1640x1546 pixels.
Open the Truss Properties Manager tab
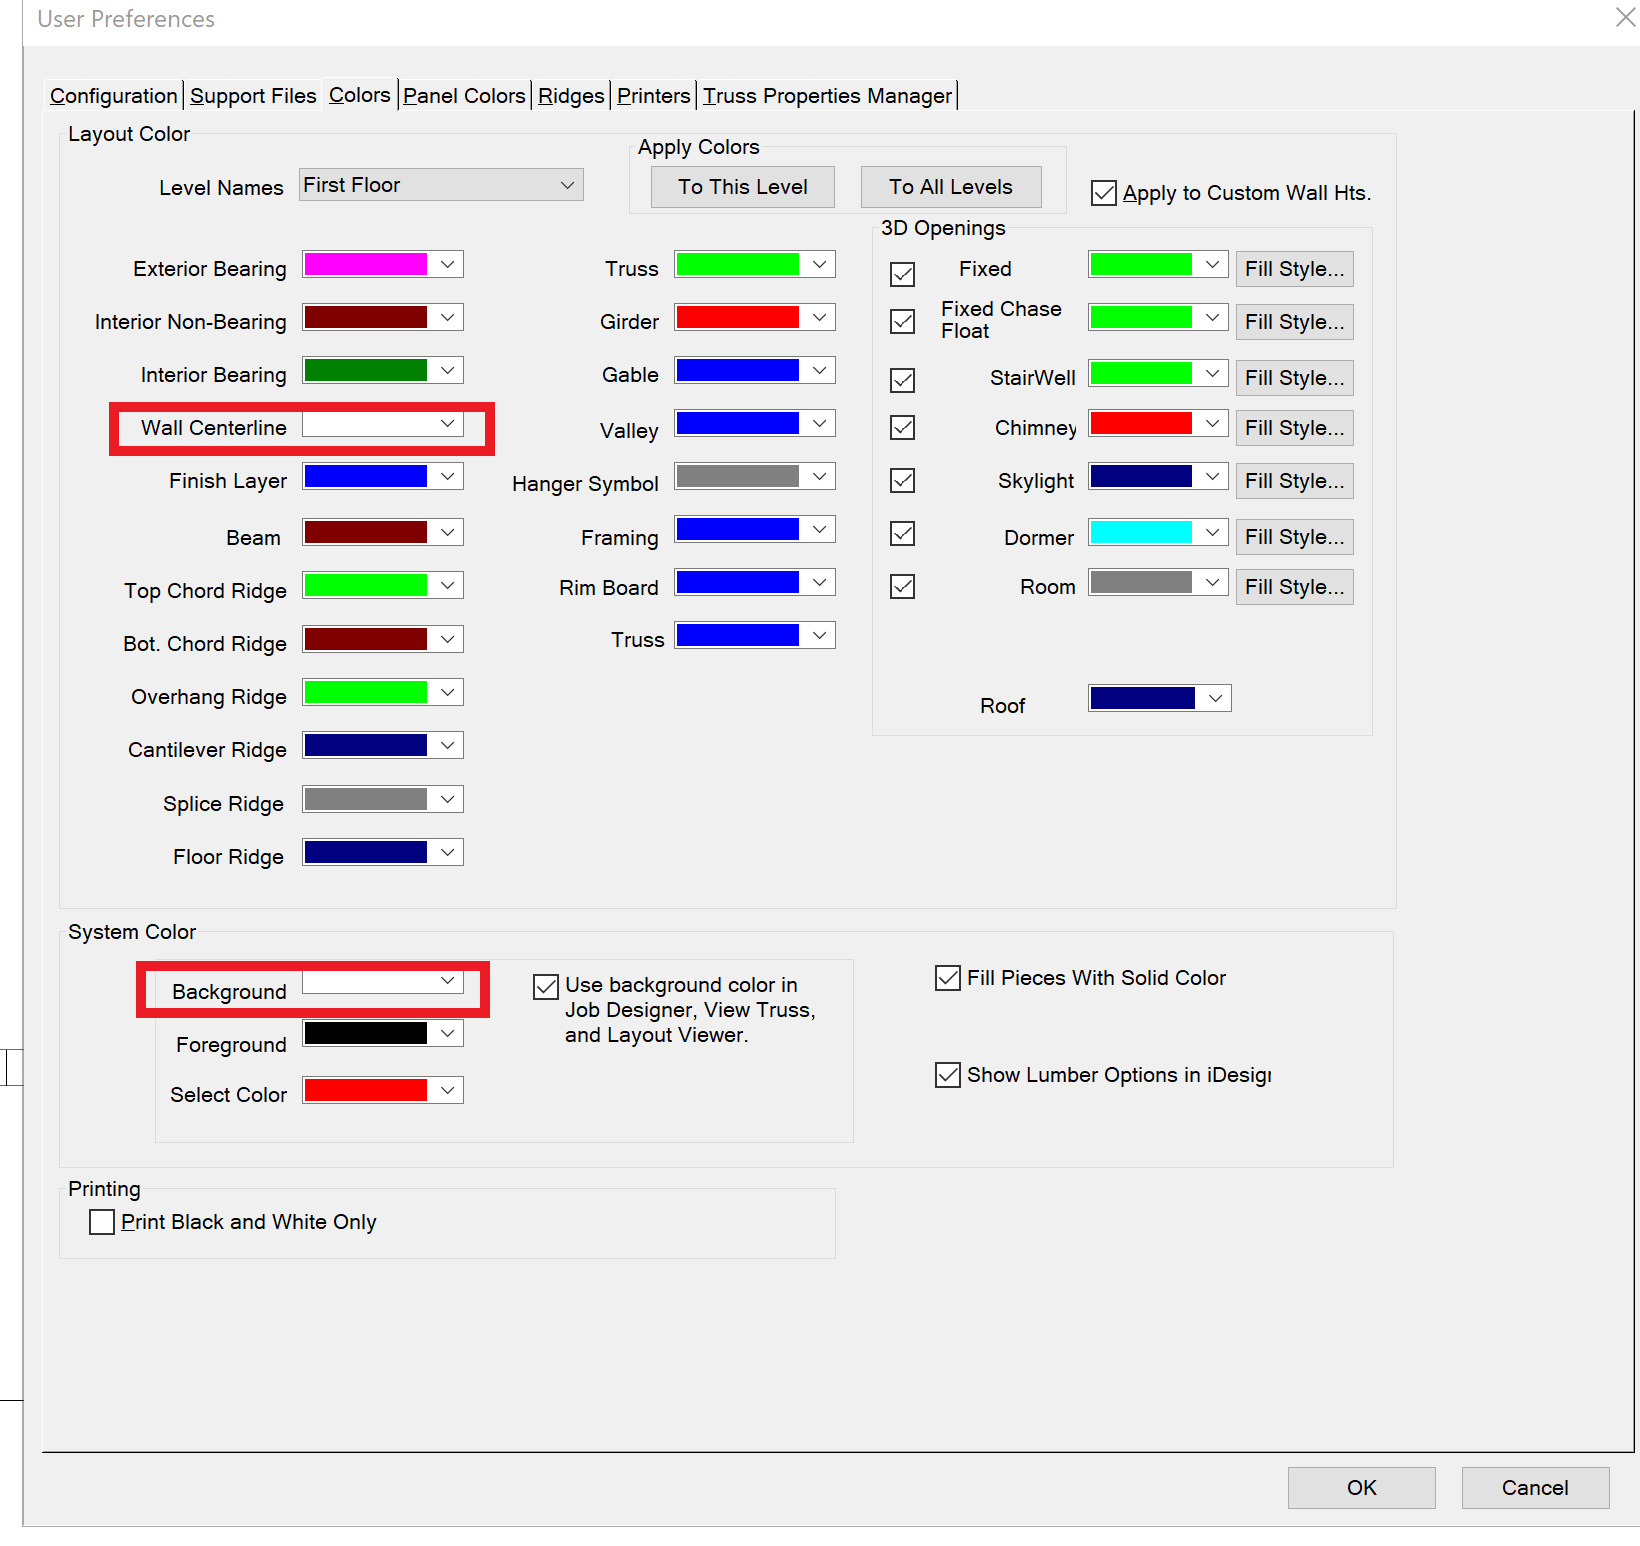click(827, 96)
